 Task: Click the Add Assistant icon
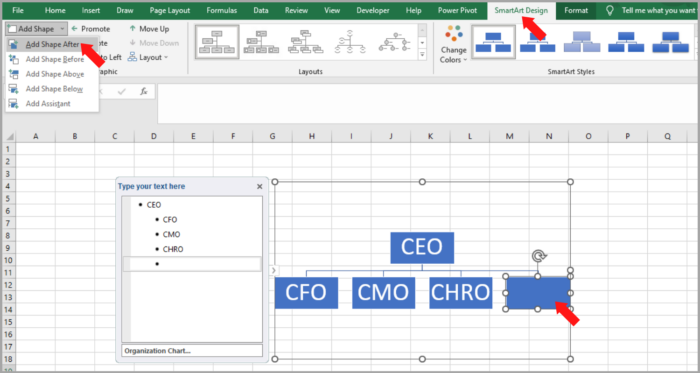click(14, 104)
